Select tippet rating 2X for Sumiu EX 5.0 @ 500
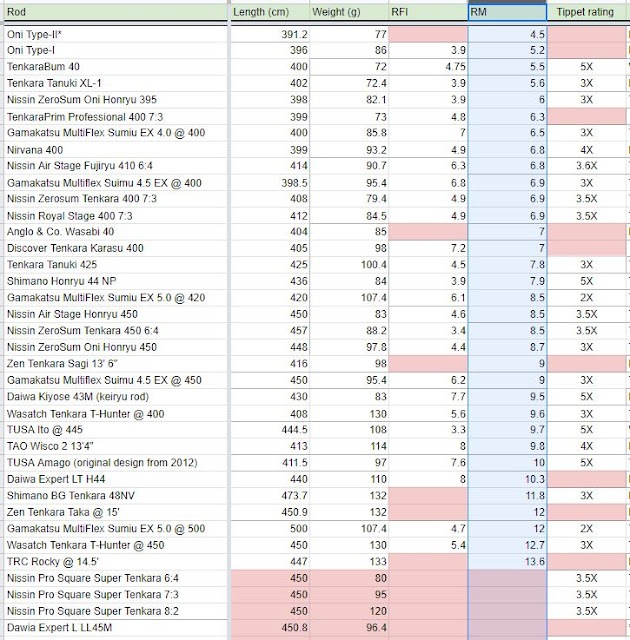The image size is (630, 640). pyautogui.click(x=586, y=529)
